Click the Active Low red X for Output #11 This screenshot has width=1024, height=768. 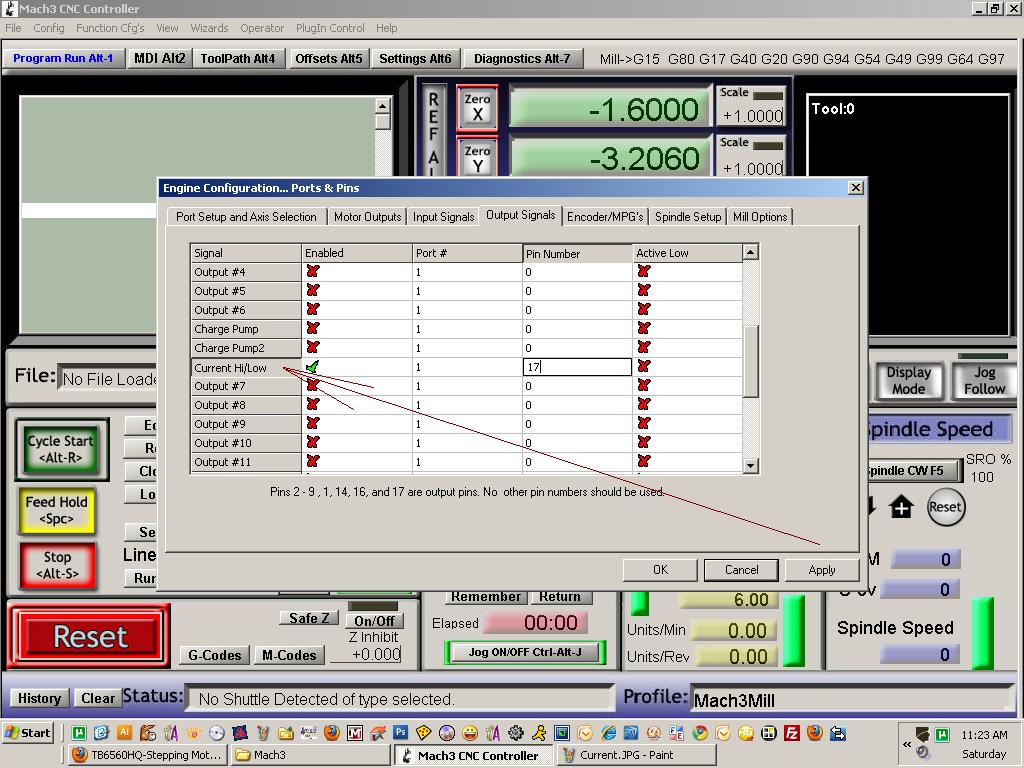643,462
